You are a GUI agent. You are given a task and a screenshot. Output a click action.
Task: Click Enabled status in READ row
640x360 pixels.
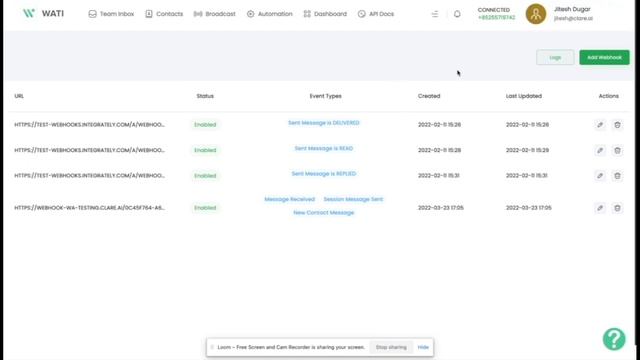tap(205, 150)
